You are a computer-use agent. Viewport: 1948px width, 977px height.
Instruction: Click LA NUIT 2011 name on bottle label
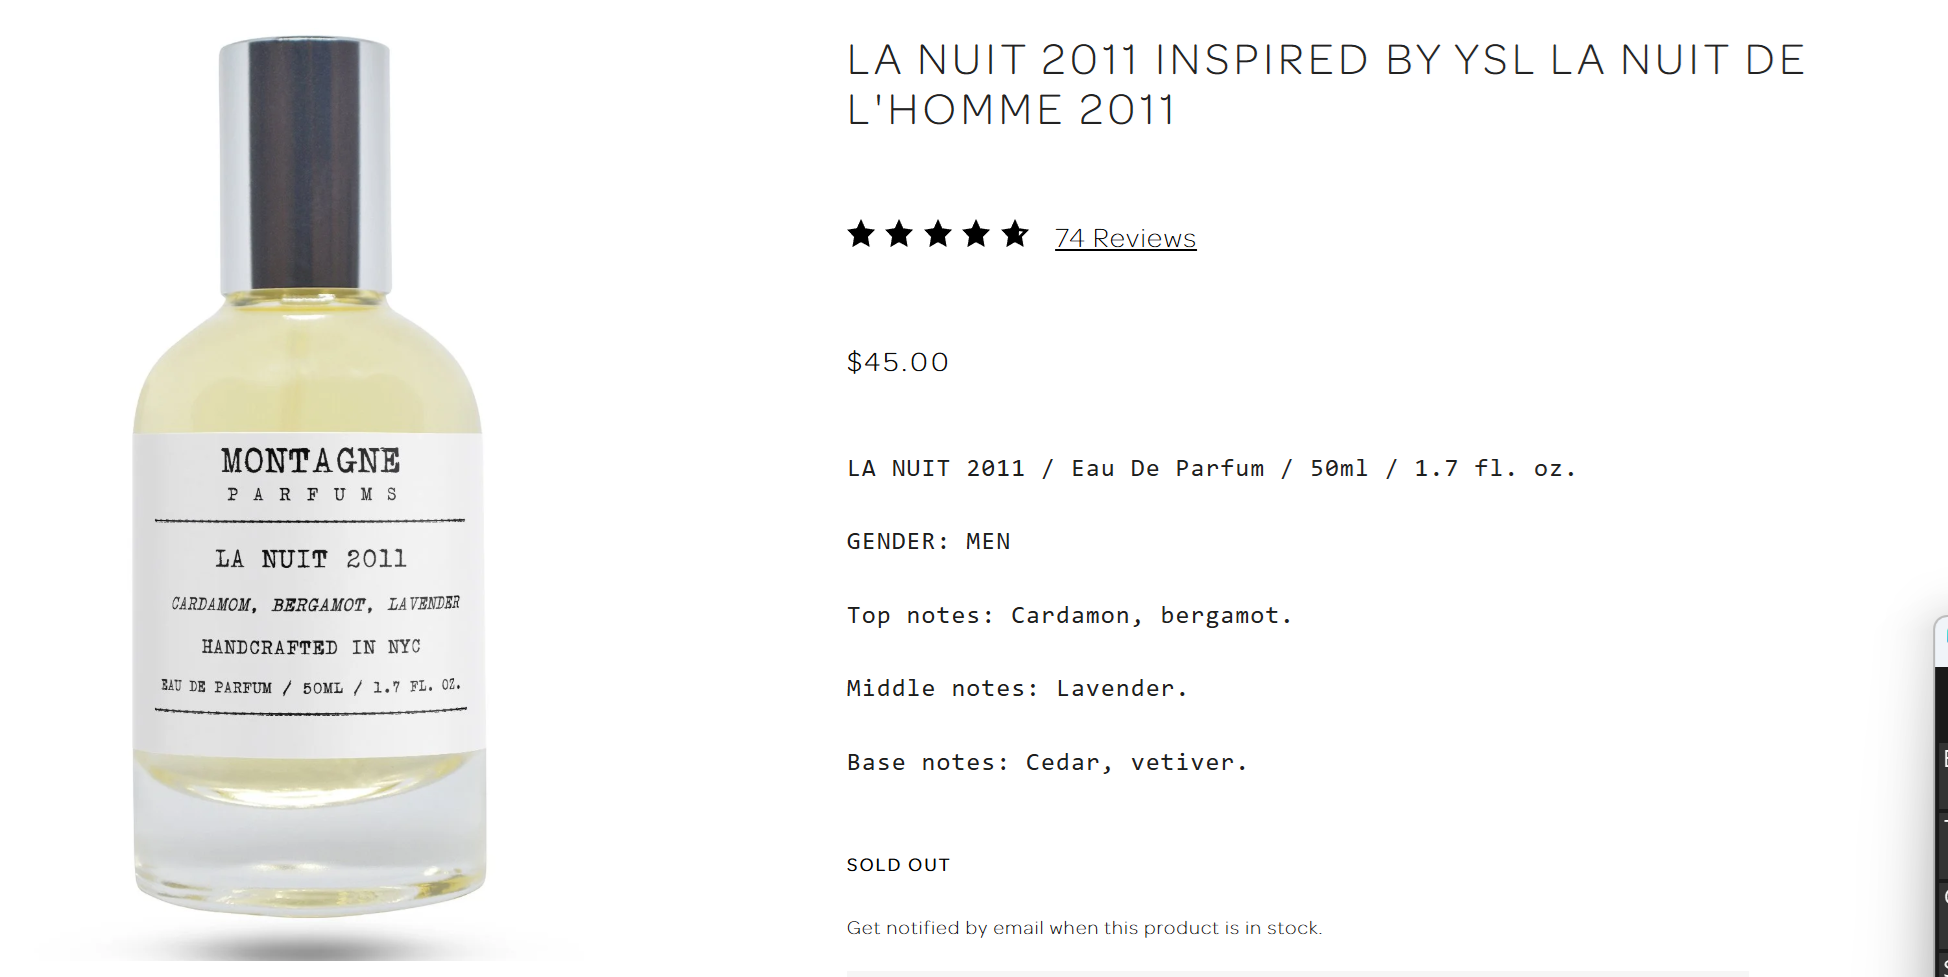(311, 559)
